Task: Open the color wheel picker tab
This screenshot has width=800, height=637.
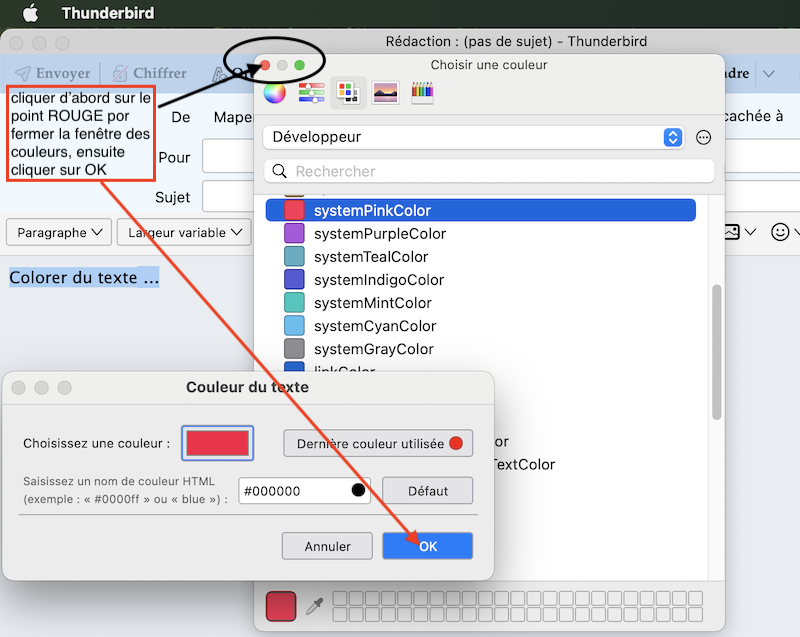Action: (274, 93)
